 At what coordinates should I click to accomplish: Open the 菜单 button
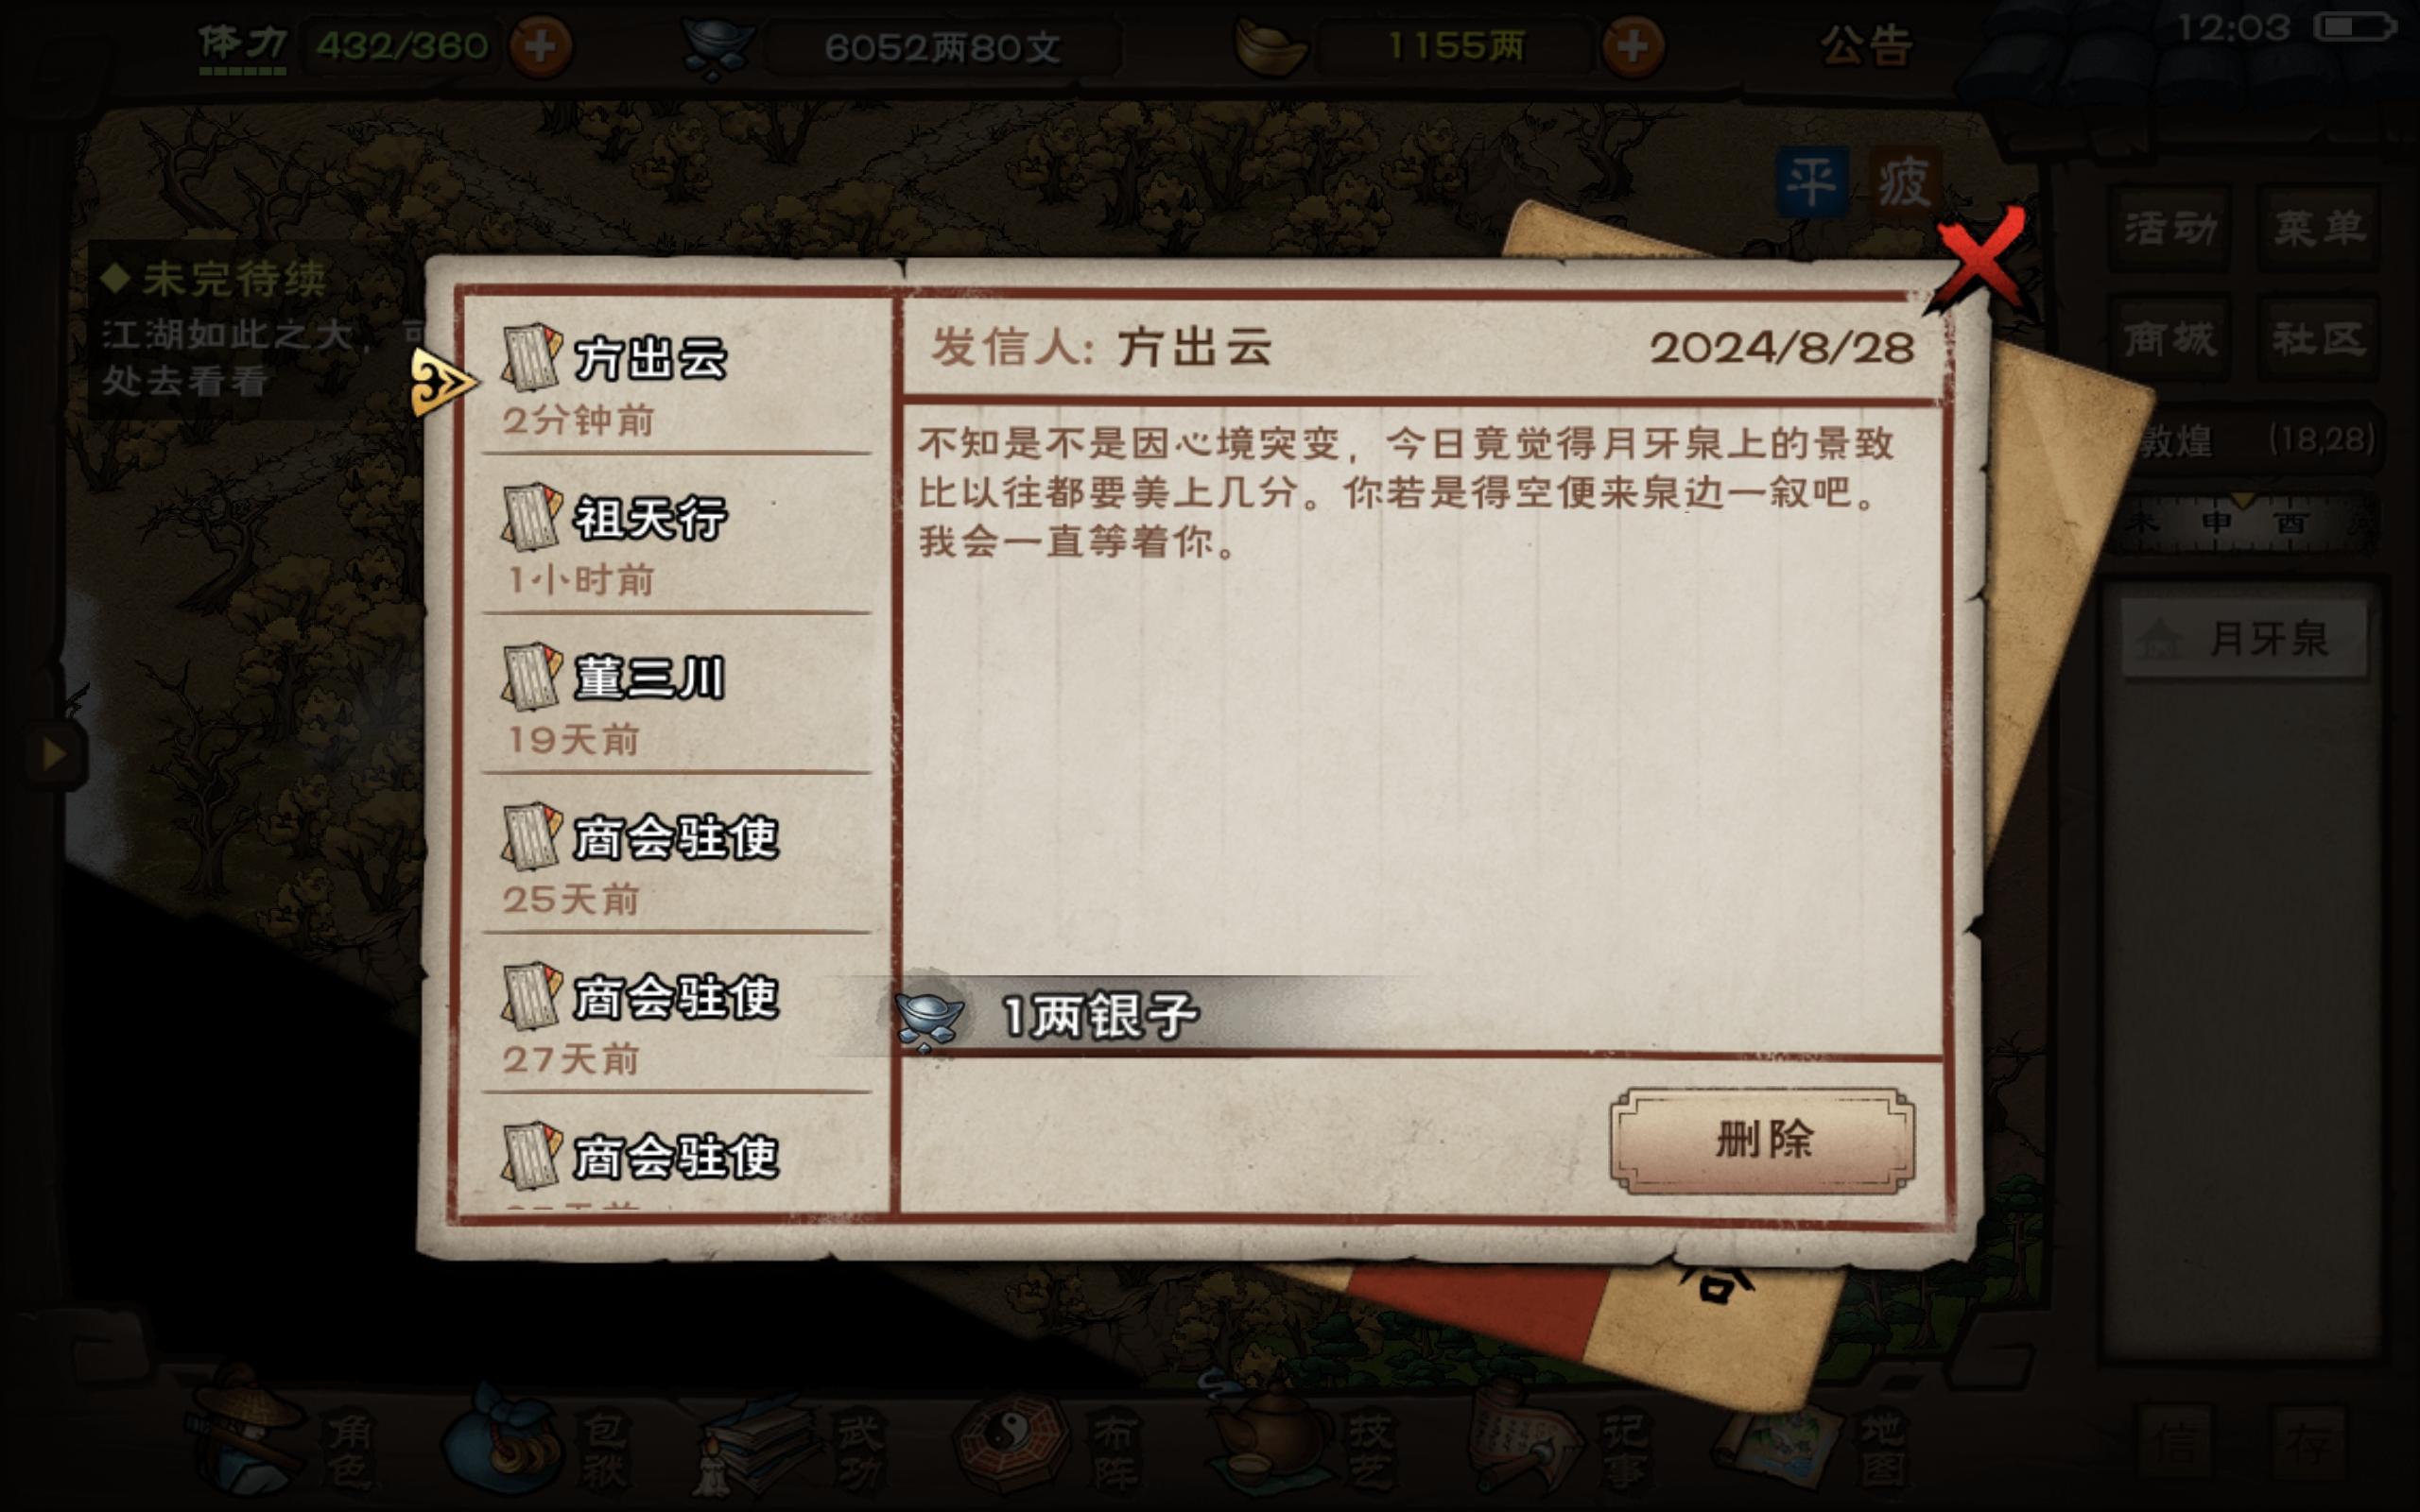coord(2318,229)
